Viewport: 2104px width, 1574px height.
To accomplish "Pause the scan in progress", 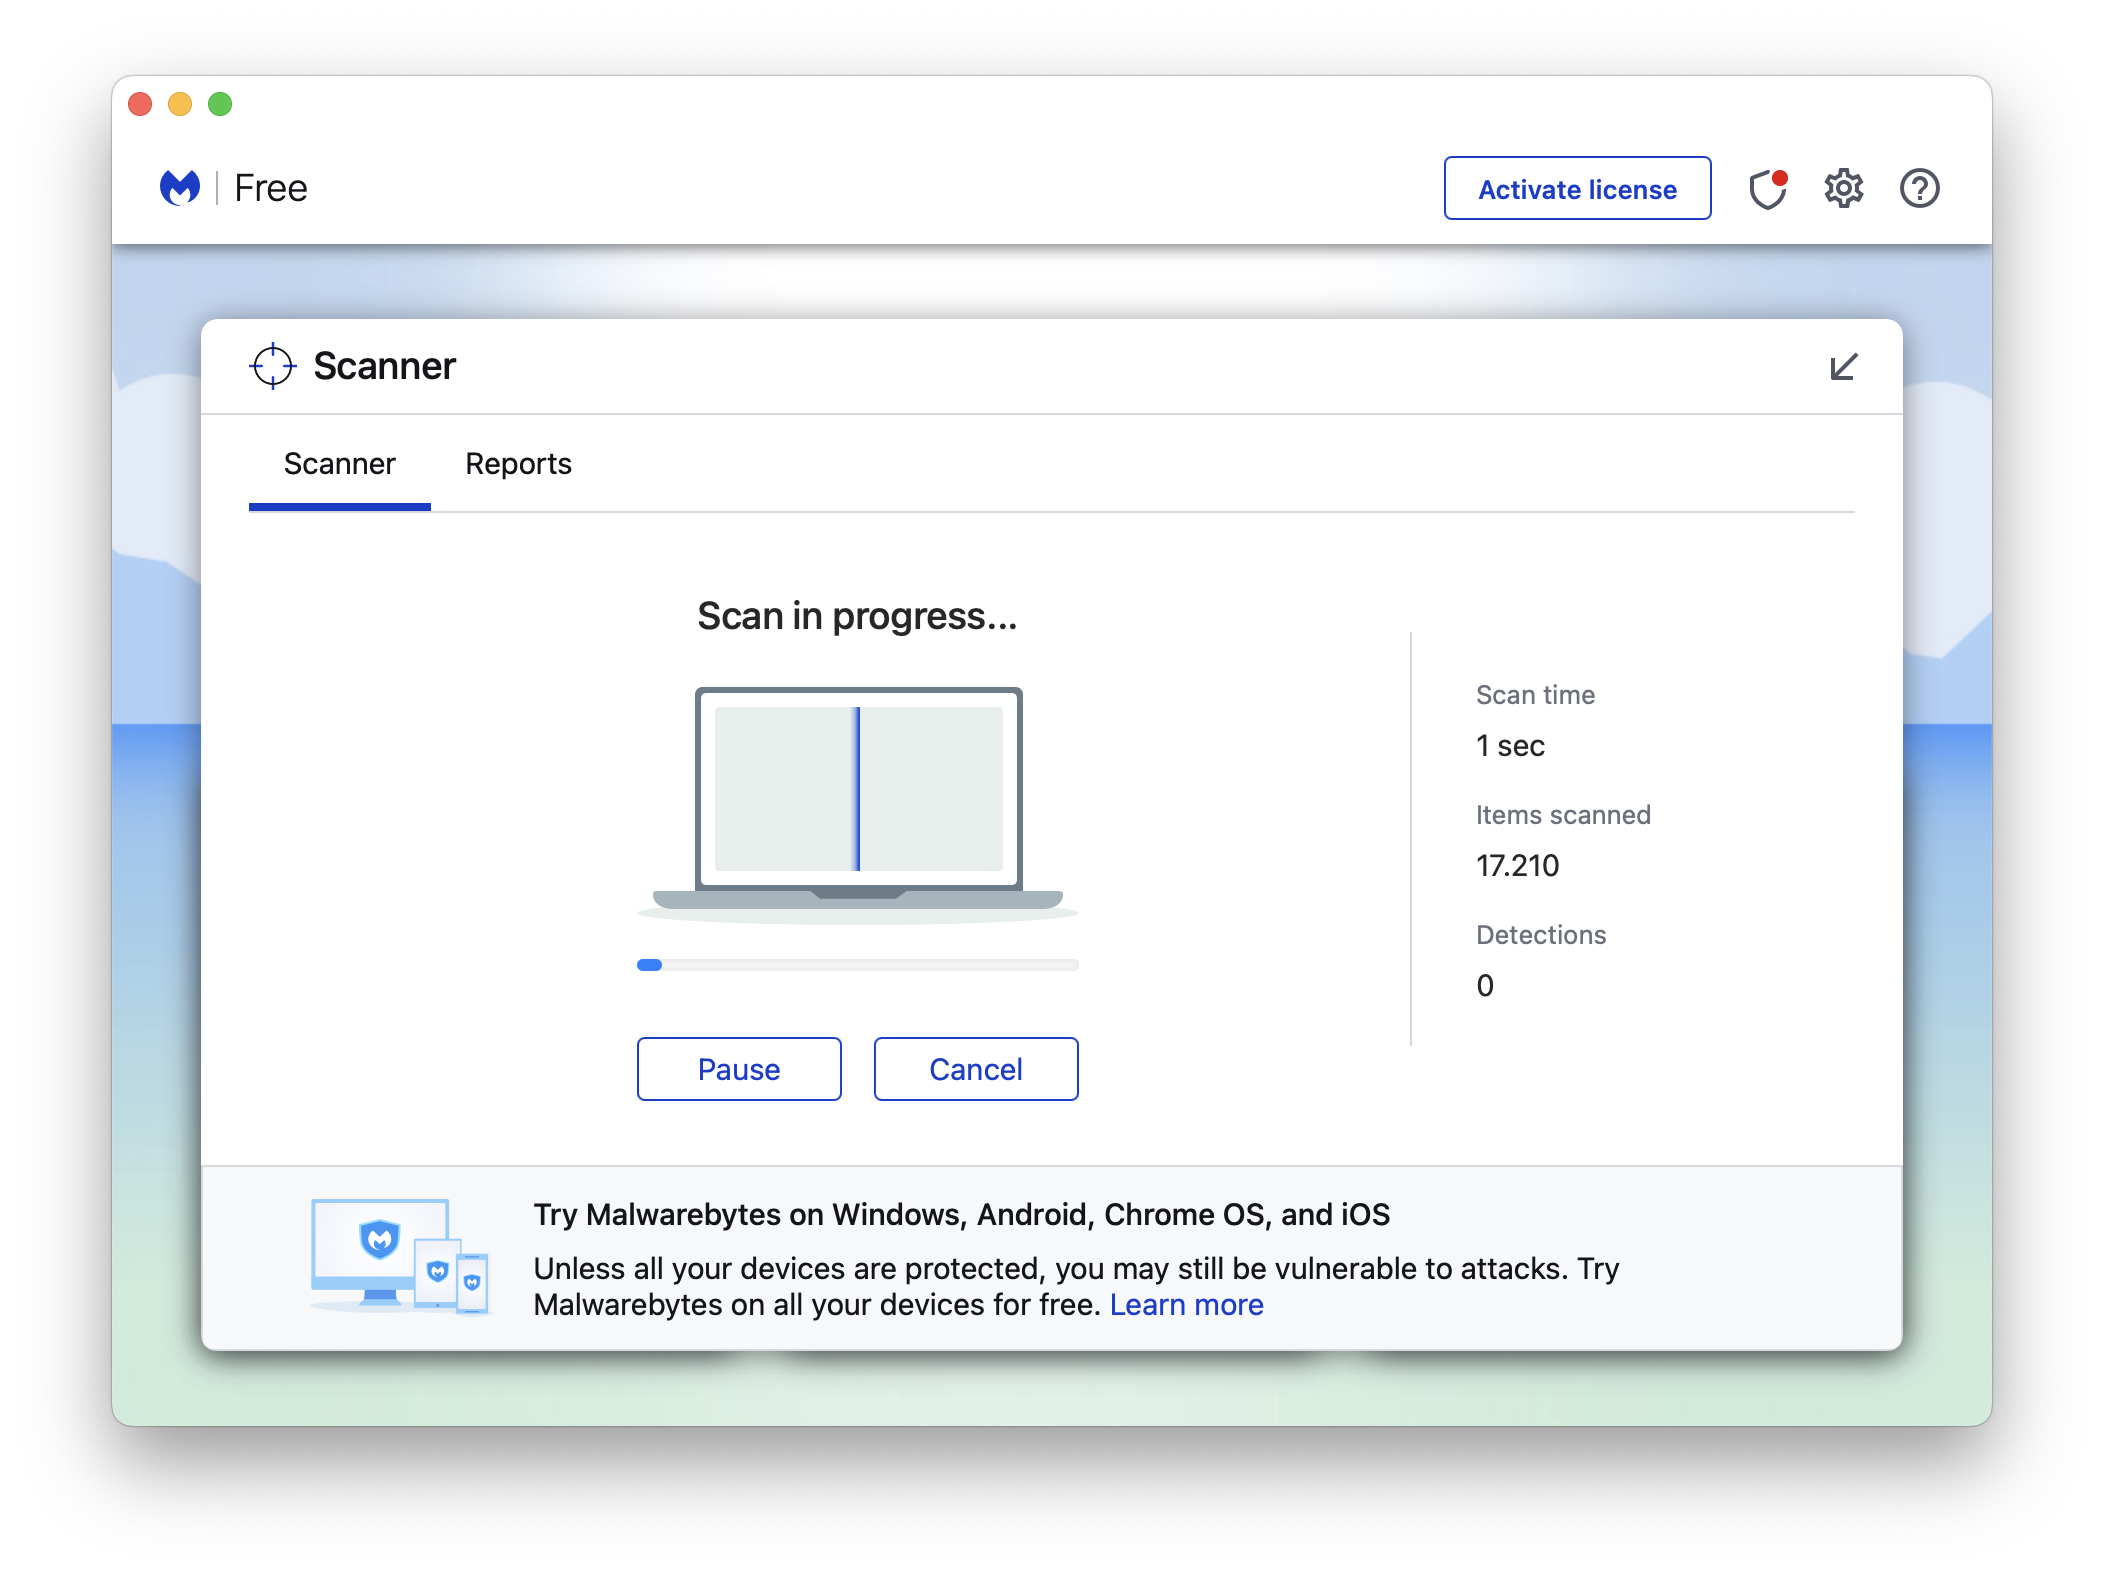I will click(739, 1069).
